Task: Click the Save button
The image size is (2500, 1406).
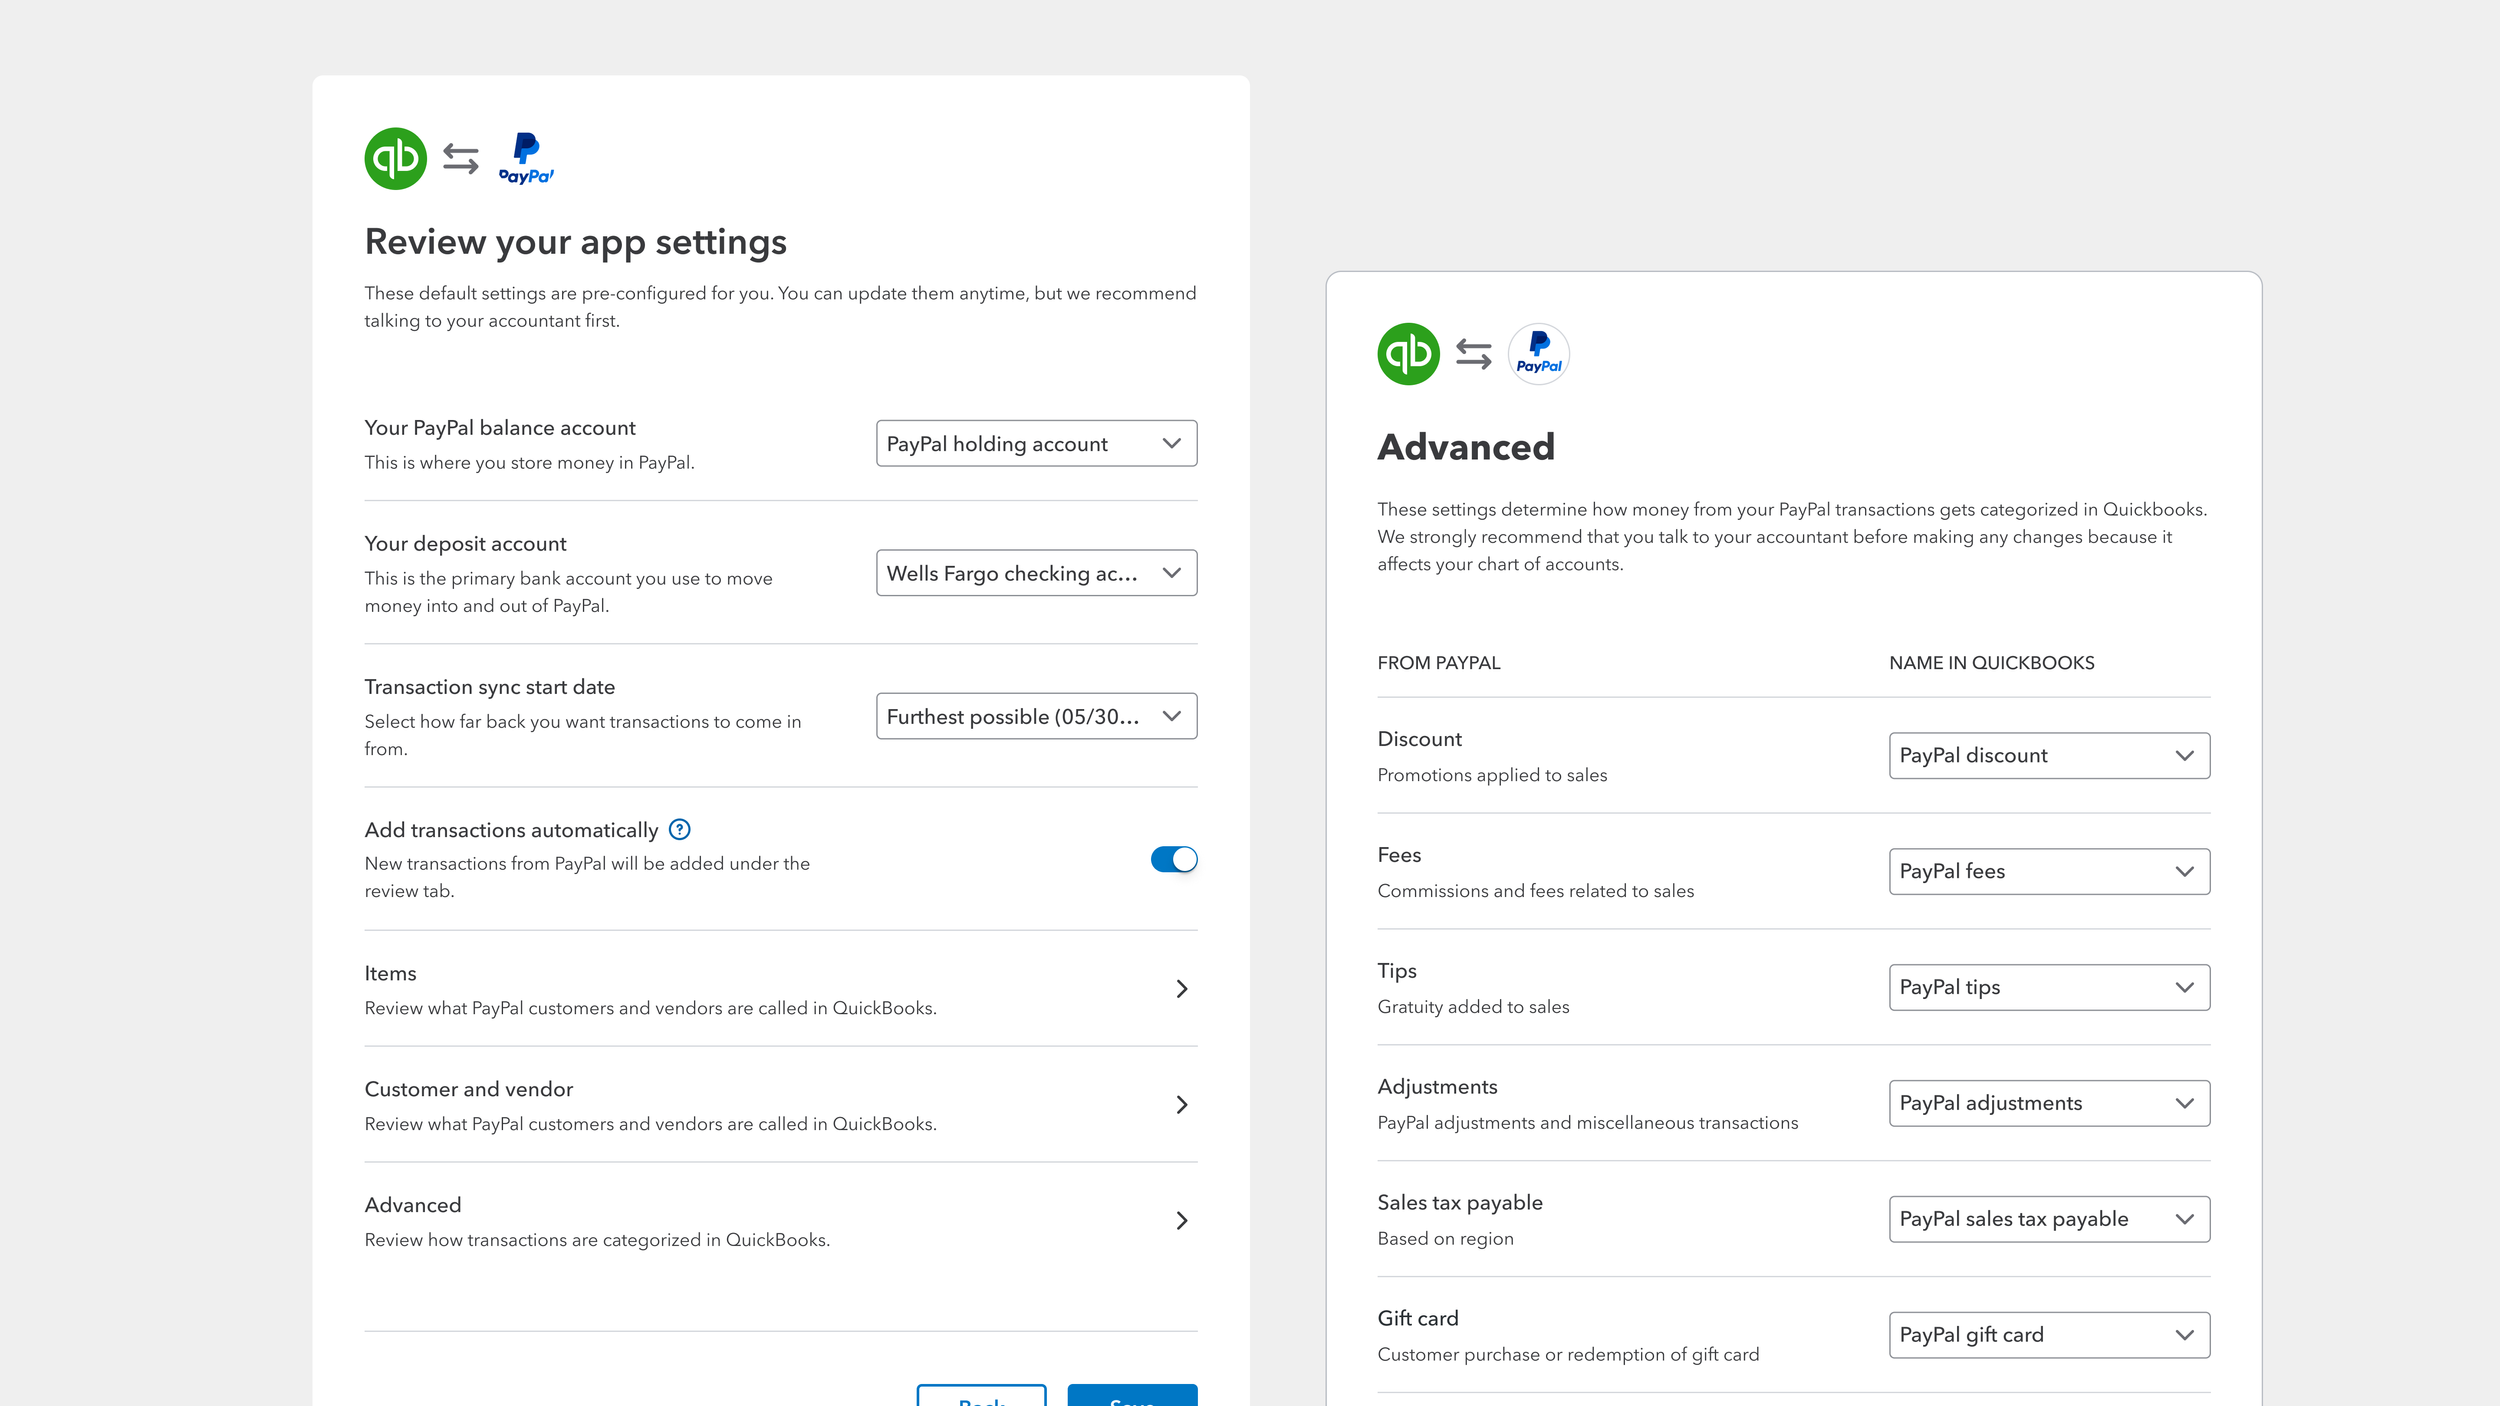Action: click(x=1131, y=1397)
